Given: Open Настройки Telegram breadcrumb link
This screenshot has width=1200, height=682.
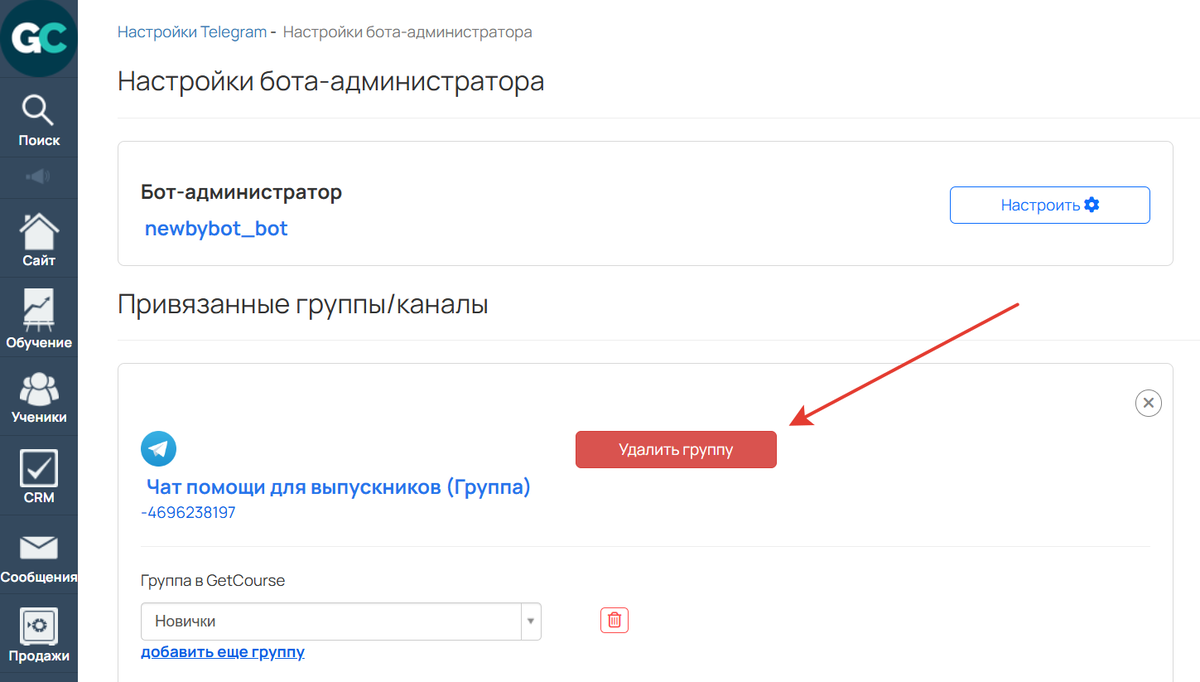Looking at the screenshot, I should point(192,32).
